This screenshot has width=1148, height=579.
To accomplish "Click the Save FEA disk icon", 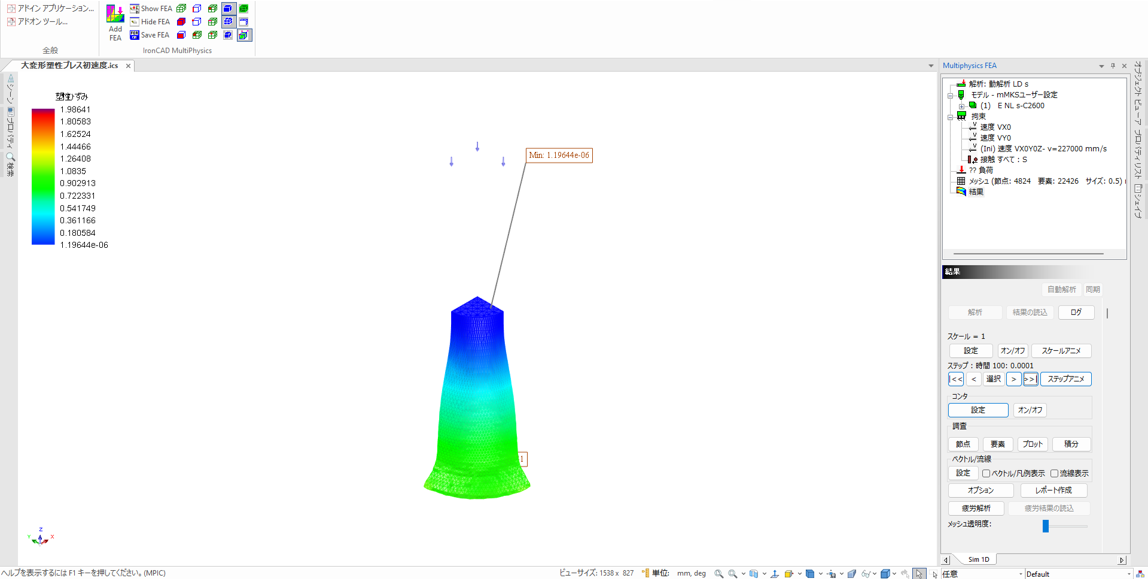I will (x=135, y=35).
